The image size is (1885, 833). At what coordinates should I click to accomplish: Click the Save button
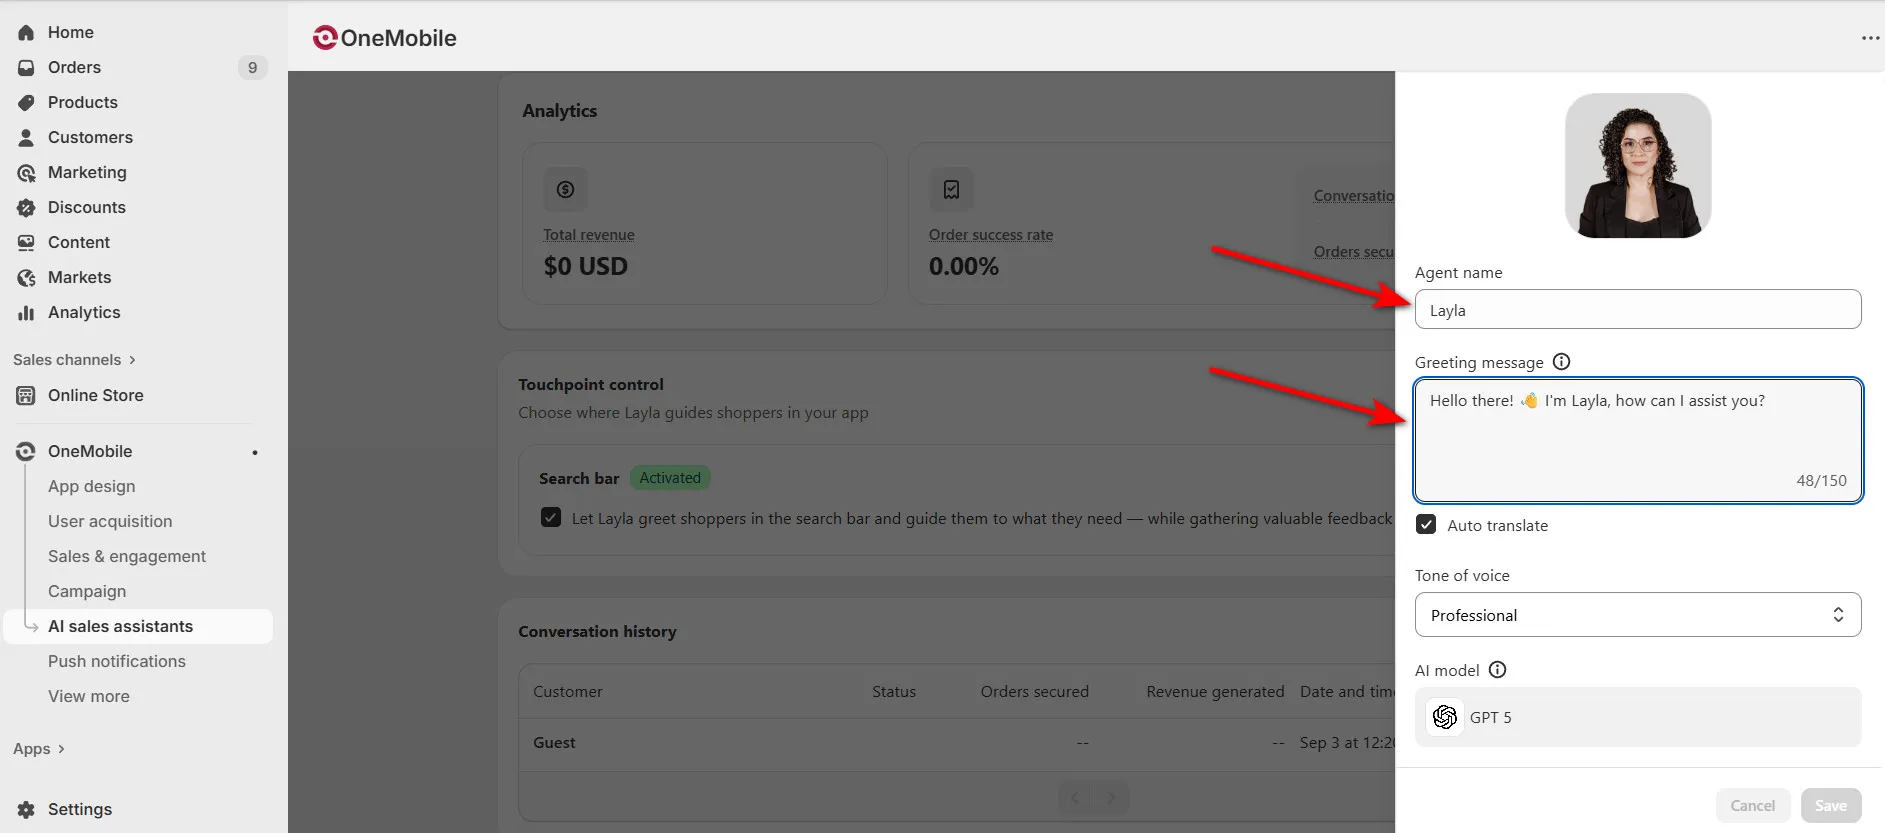1830,805
